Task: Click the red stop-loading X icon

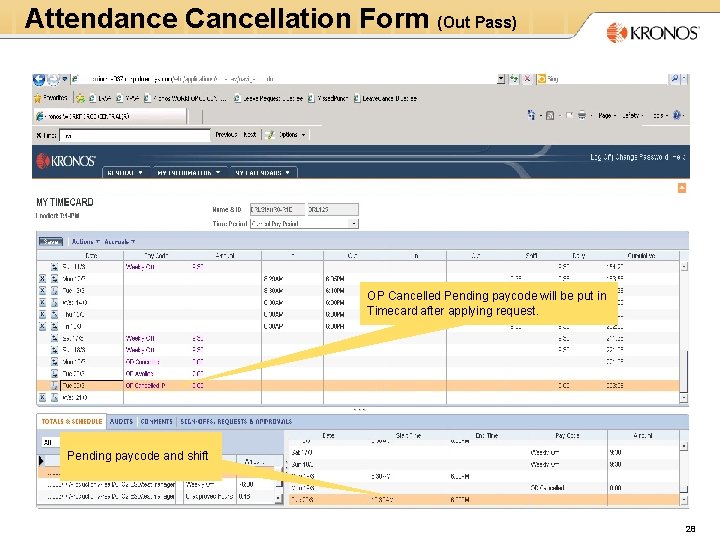Action: tap(527, 79)
